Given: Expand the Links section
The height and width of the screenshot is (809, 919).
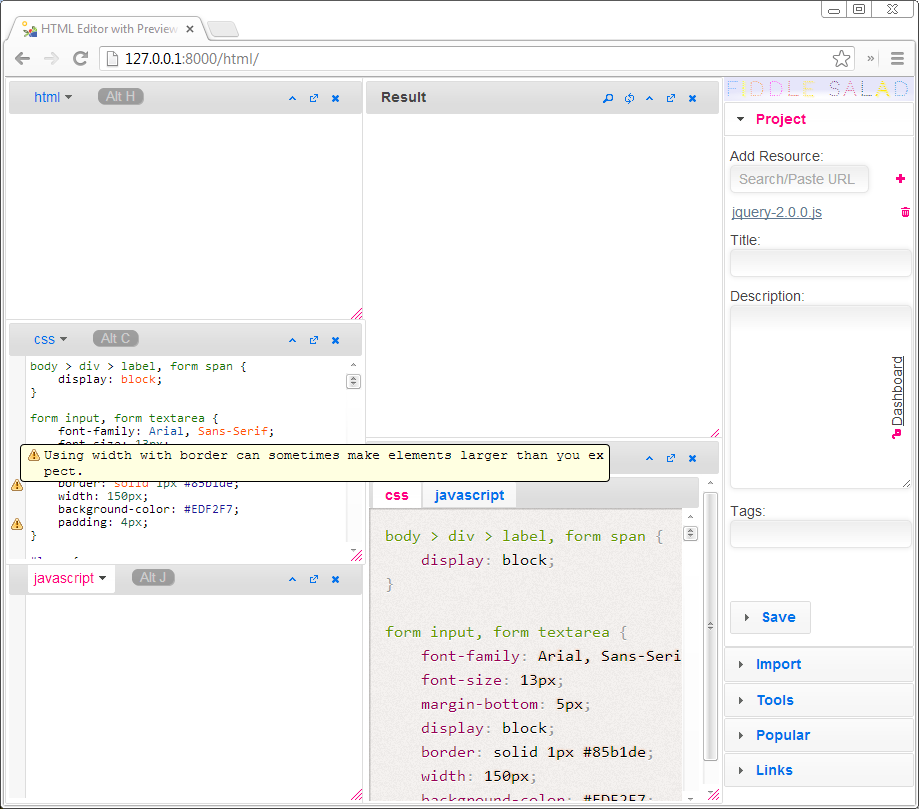Looking at the screenshot, I should (819, 771).
